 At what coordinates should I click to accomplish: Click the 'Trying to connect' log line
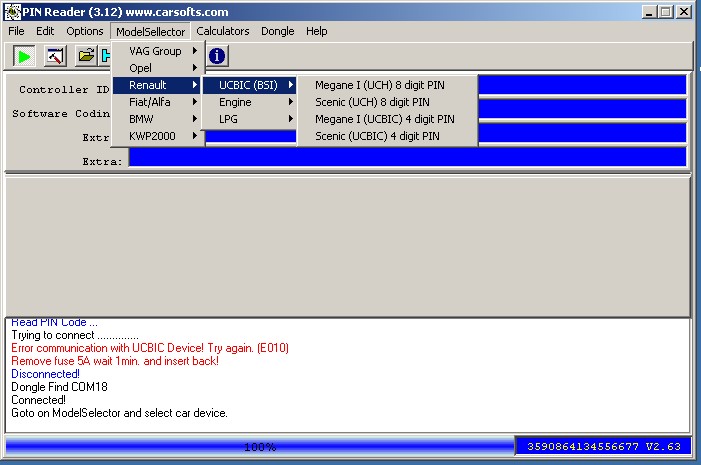coord(75,335)
